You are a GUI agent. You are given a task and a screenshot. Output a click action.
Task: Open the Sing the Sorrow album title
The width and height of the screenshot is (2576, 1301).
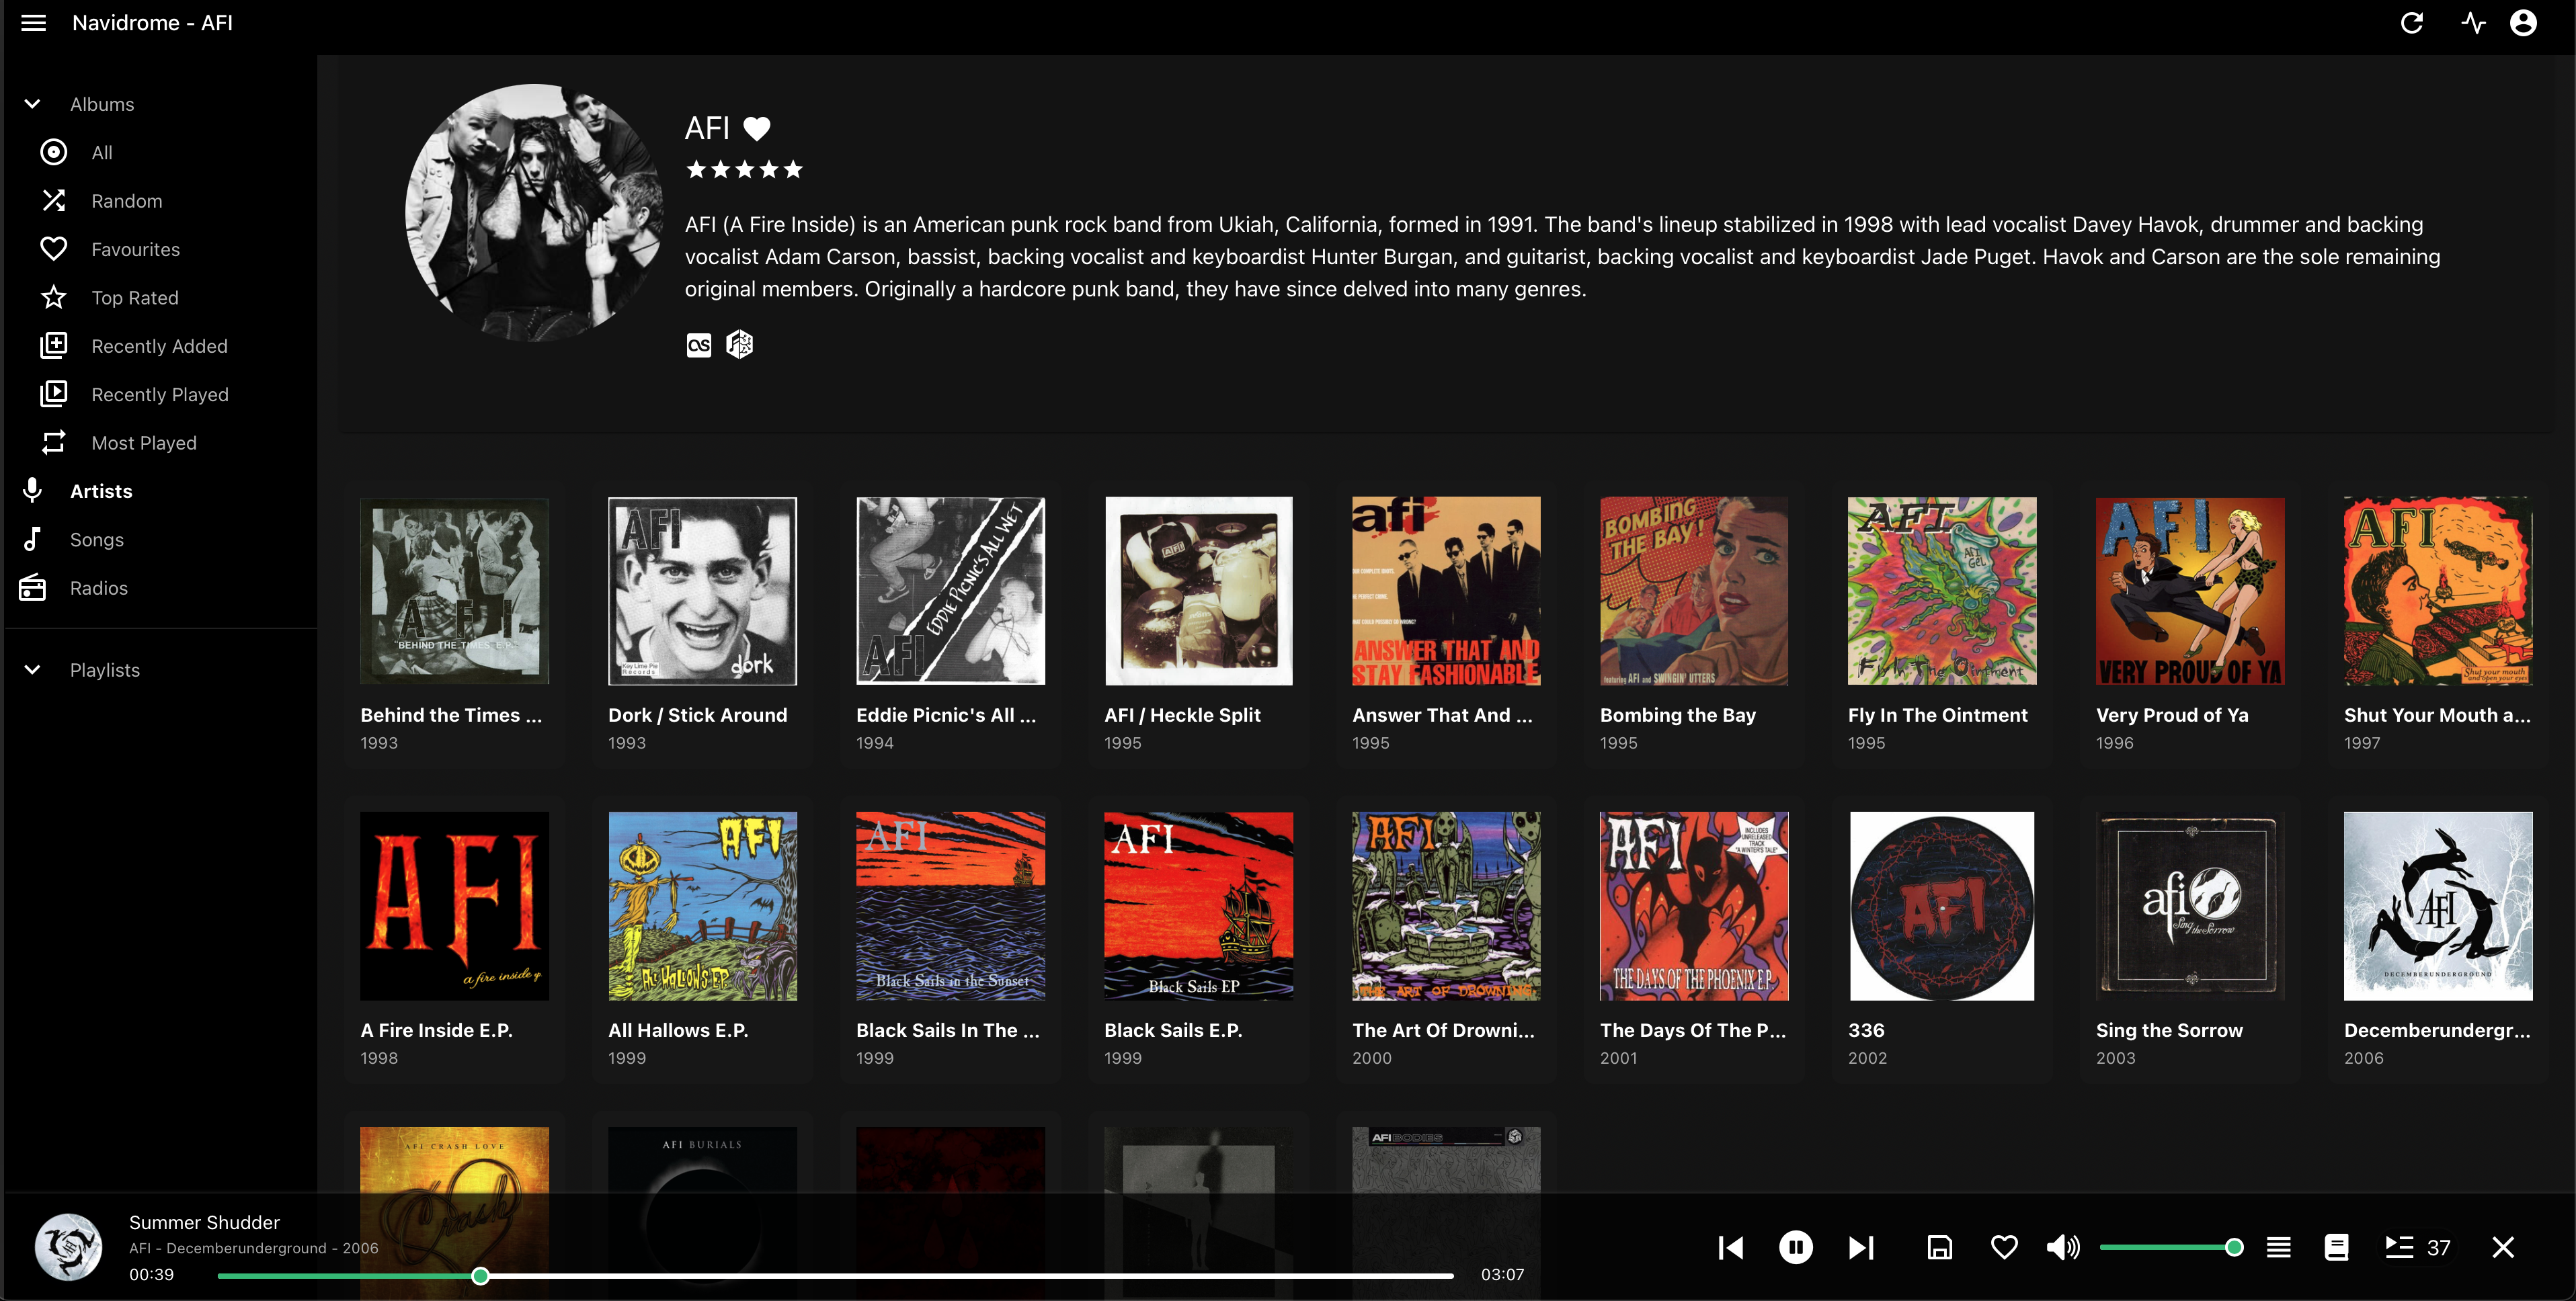tap(2168, 1030)
